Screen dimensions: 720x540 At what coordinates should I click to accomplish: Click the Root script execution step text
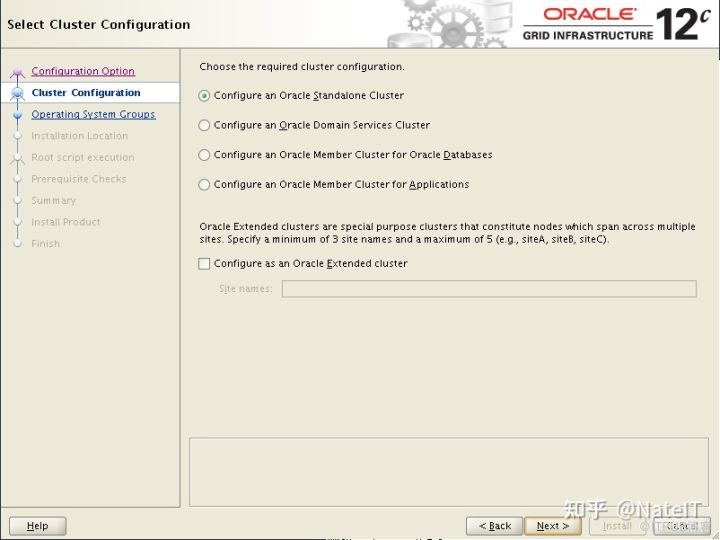[83, 158]
